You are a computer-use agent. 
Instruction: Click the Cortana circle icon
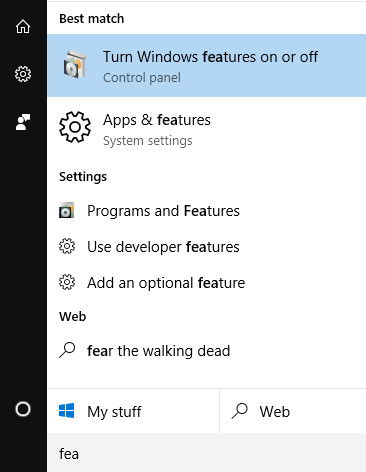tap(23, 409)
